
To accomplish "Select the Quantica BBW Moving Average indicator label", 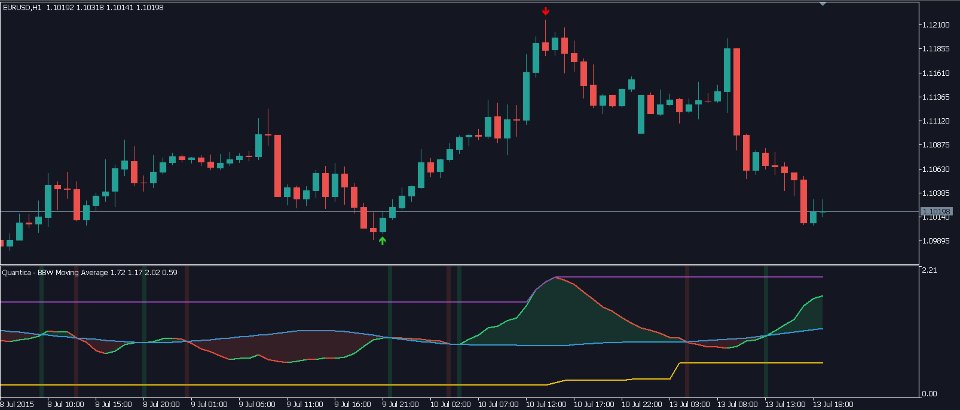I will pos(55,272).
